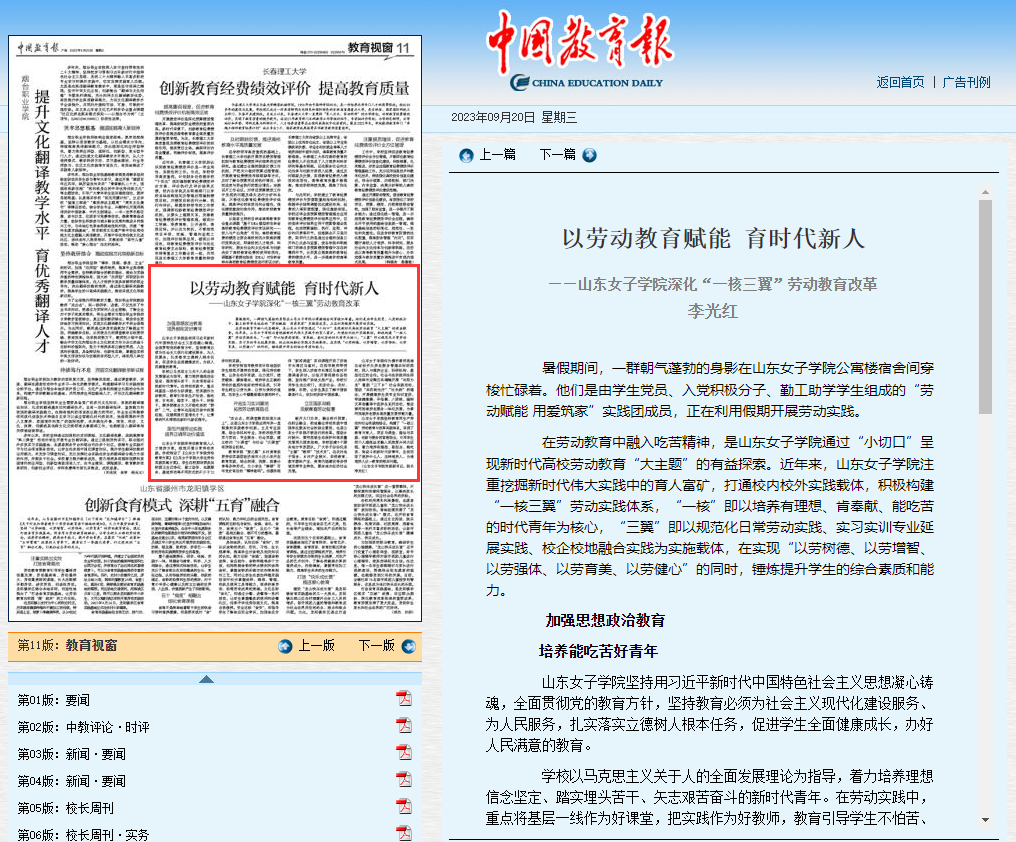This screenshot has width=1016, height=842.
Task: Download PDF for 第02版 中教评论·时评
Action: point(404,726)
